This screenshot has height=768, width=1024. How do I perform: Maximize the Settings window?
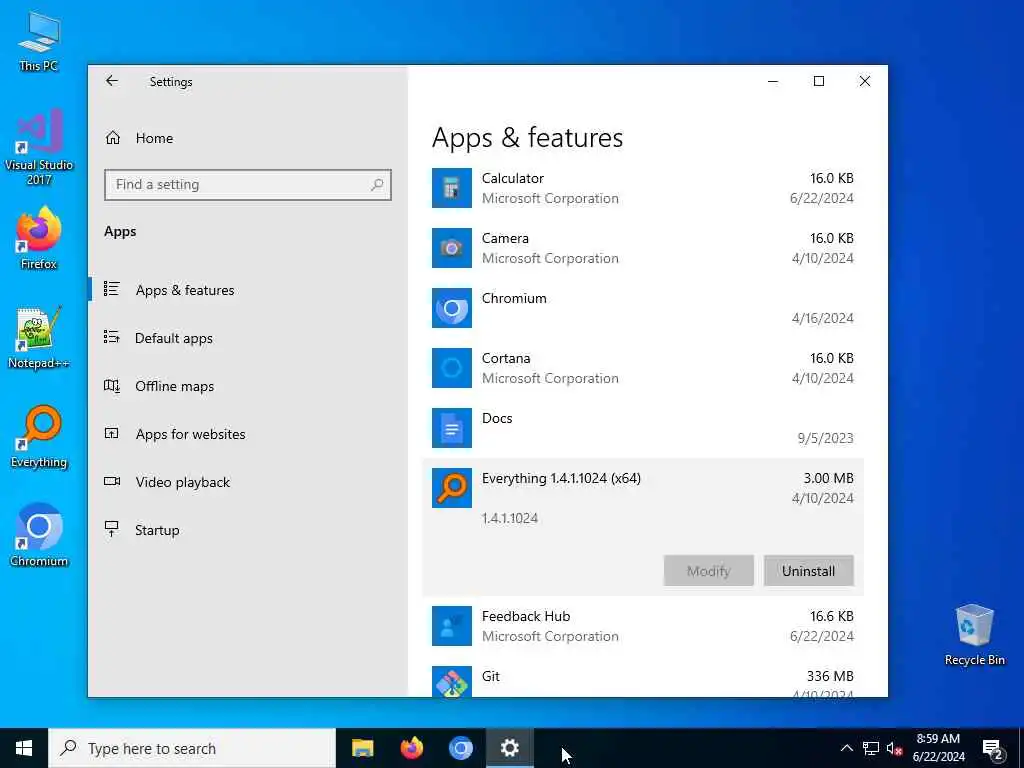[818, 81]
